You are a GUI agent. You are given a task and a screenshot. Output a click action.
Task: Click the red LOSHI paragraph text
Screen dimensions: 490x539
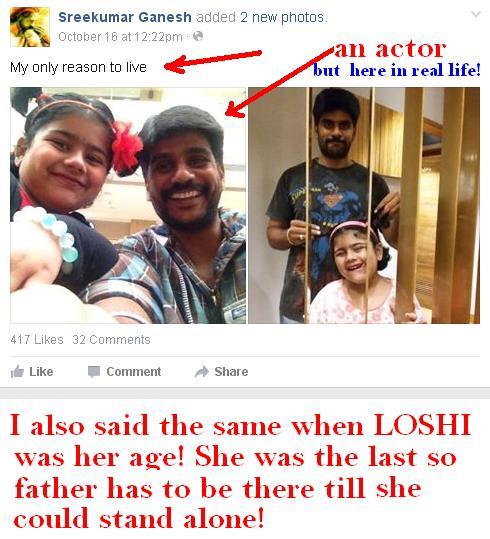pyautogui.click(x=240, y=472)
